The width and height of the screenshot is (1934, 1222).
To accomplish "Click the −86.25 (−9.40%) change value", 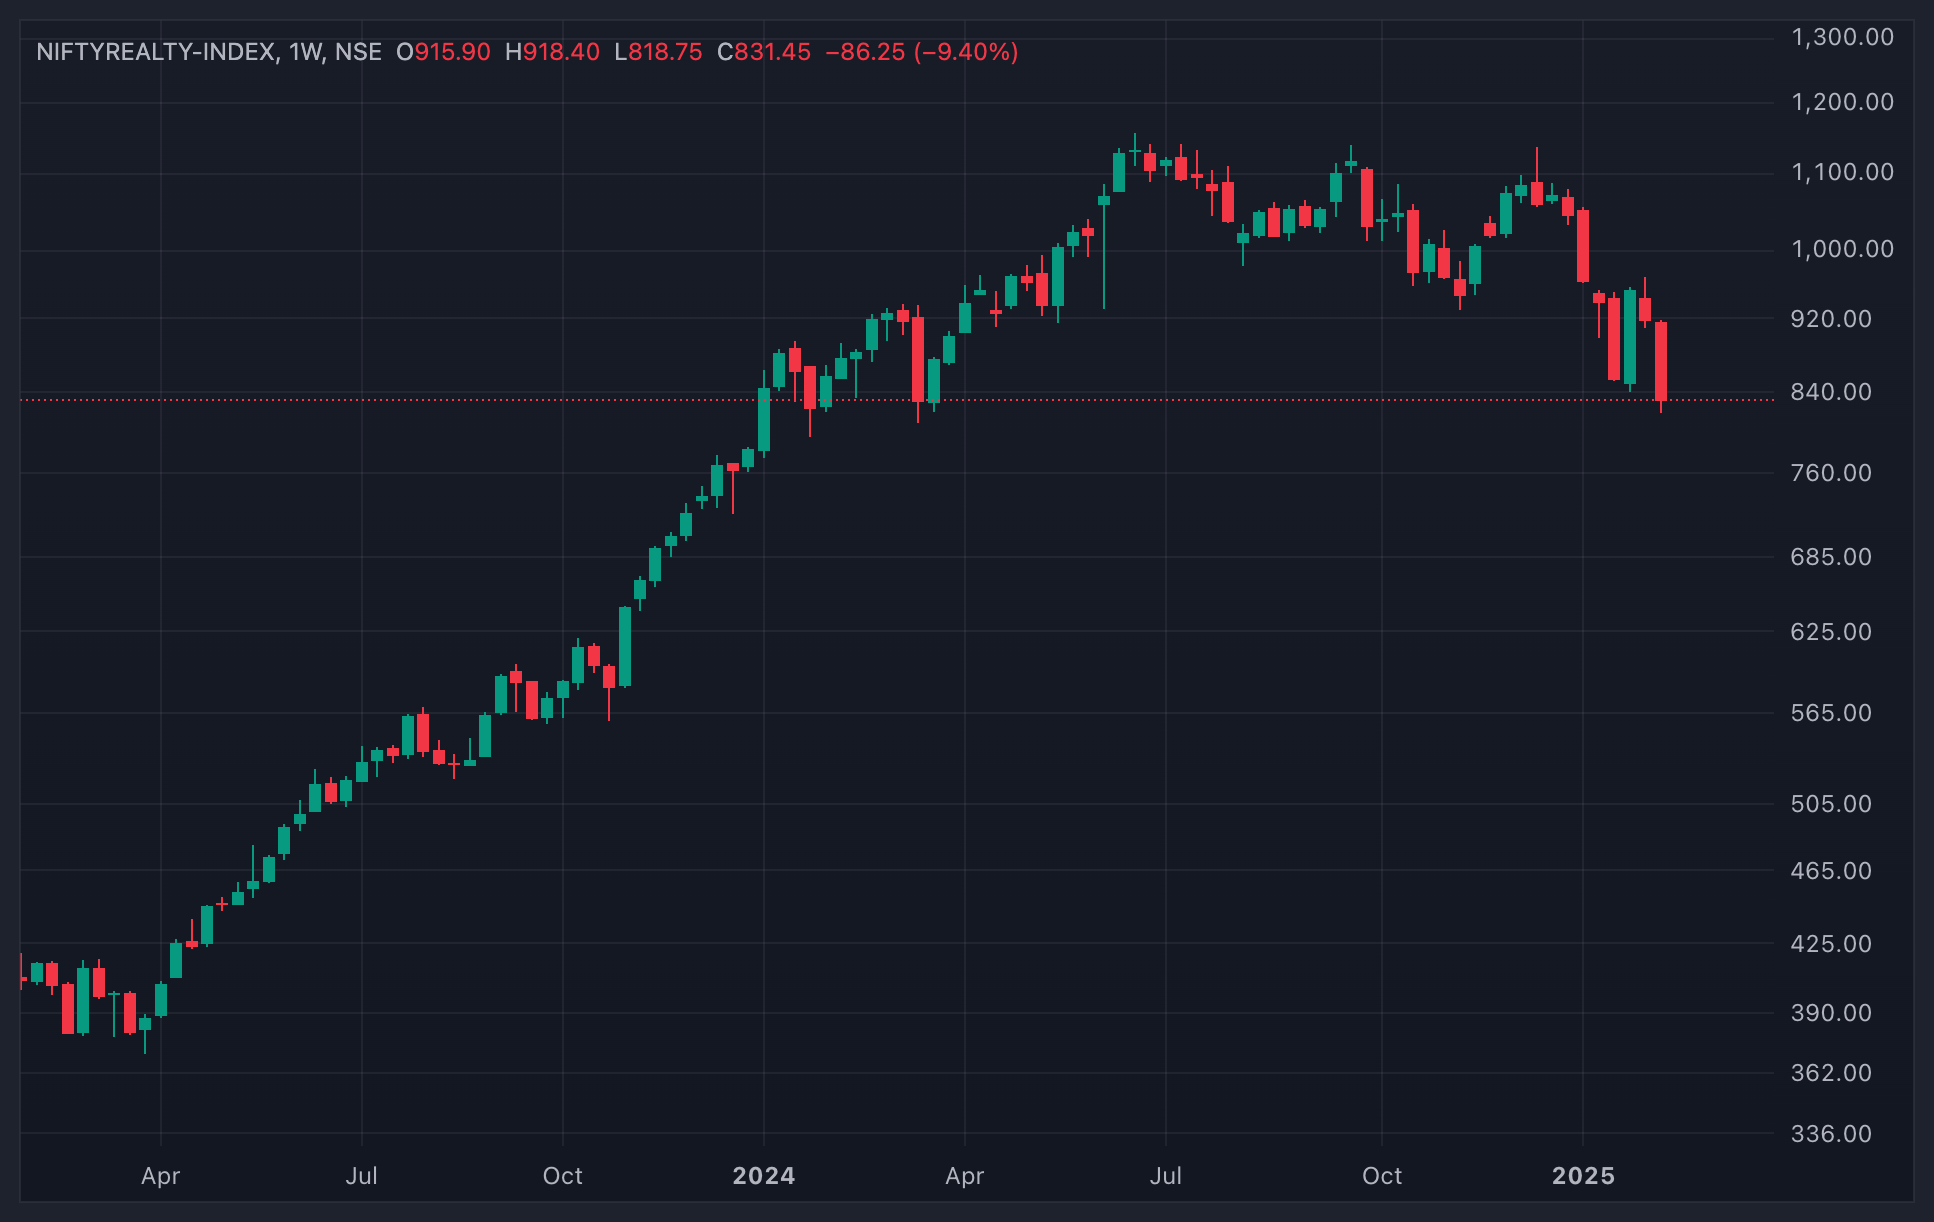I will [922, 52].
